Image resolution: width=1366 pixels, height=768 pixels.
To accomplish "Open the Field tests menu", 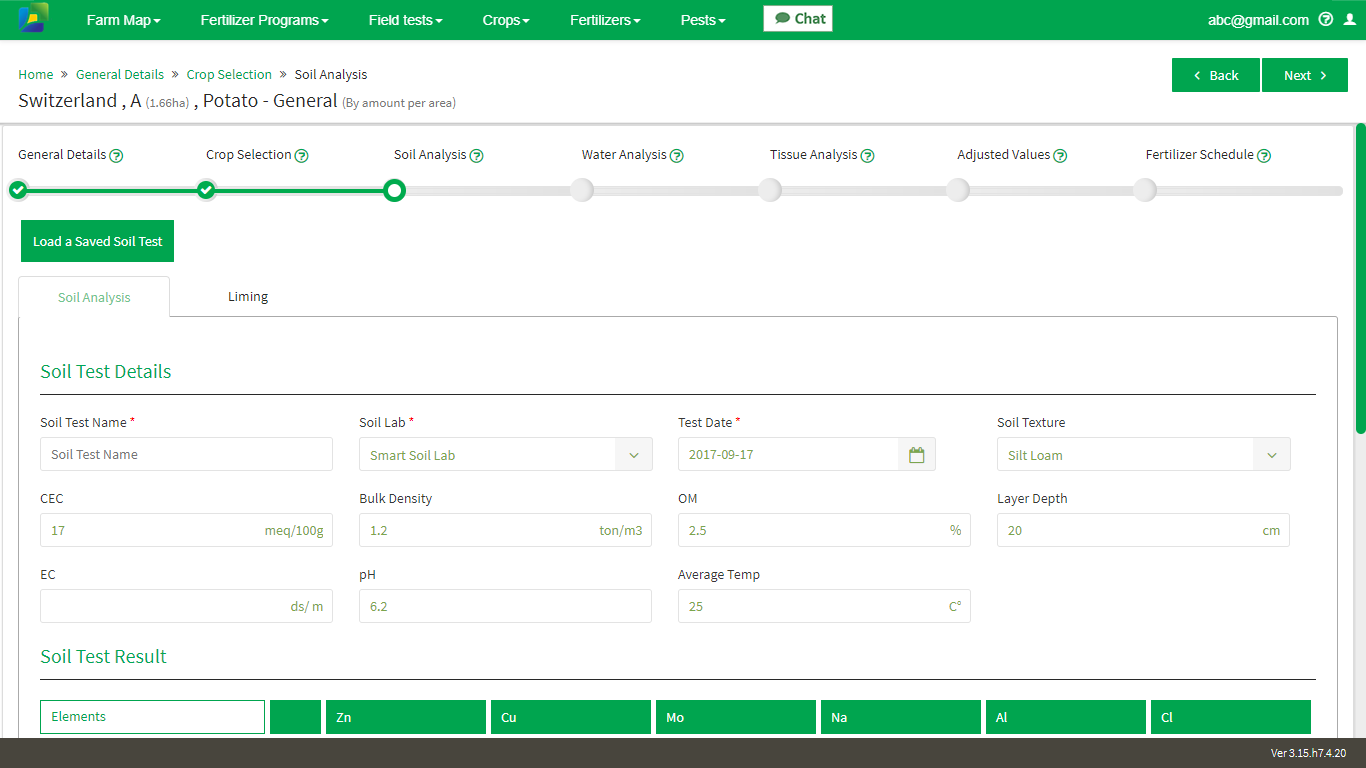I will tap(405, 20).
